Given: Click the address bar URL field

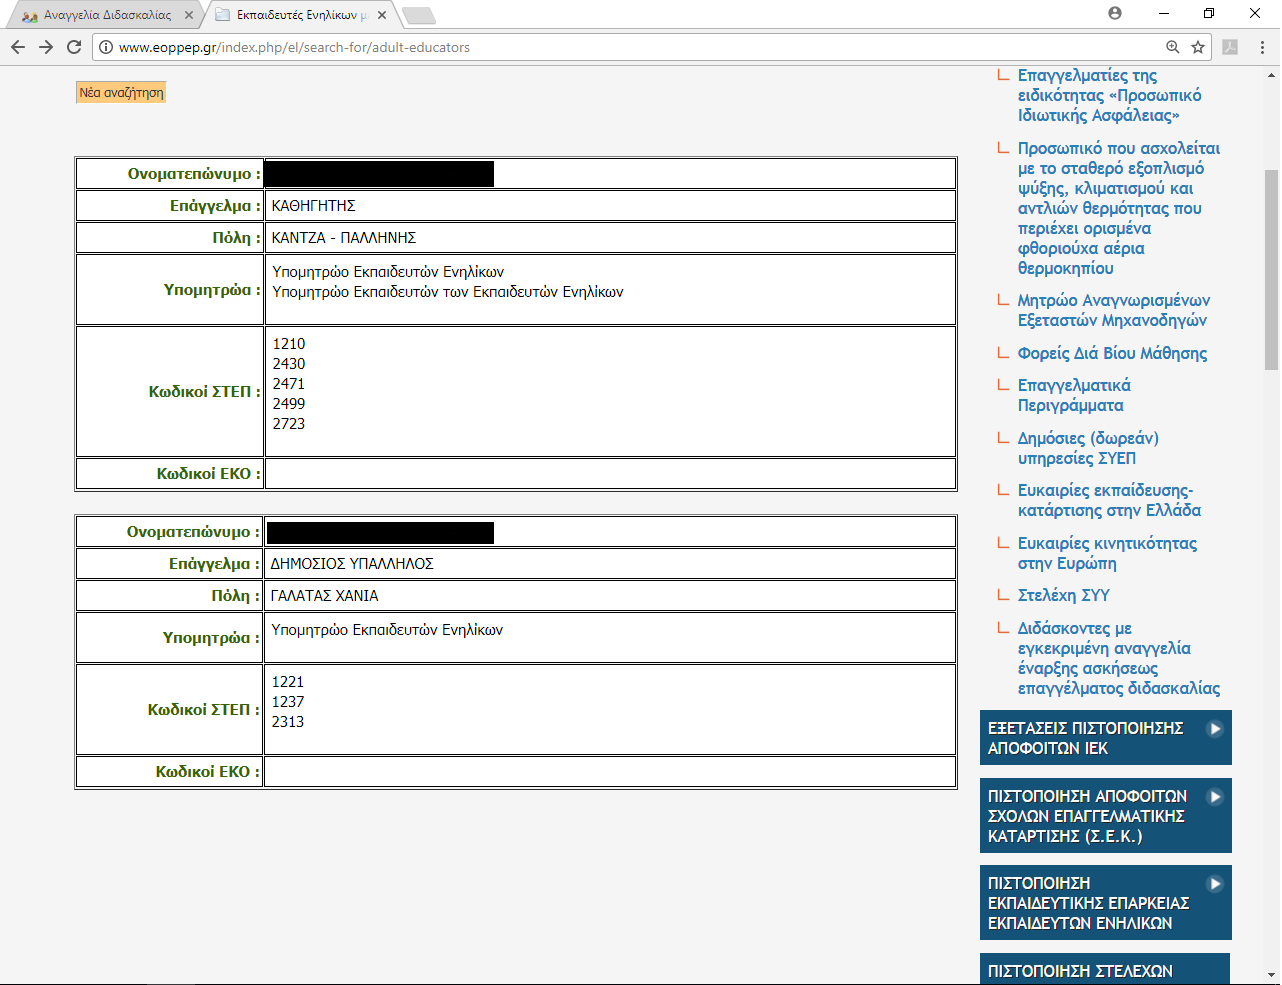Looking at the screenshot, I should [x=600, y=47].
